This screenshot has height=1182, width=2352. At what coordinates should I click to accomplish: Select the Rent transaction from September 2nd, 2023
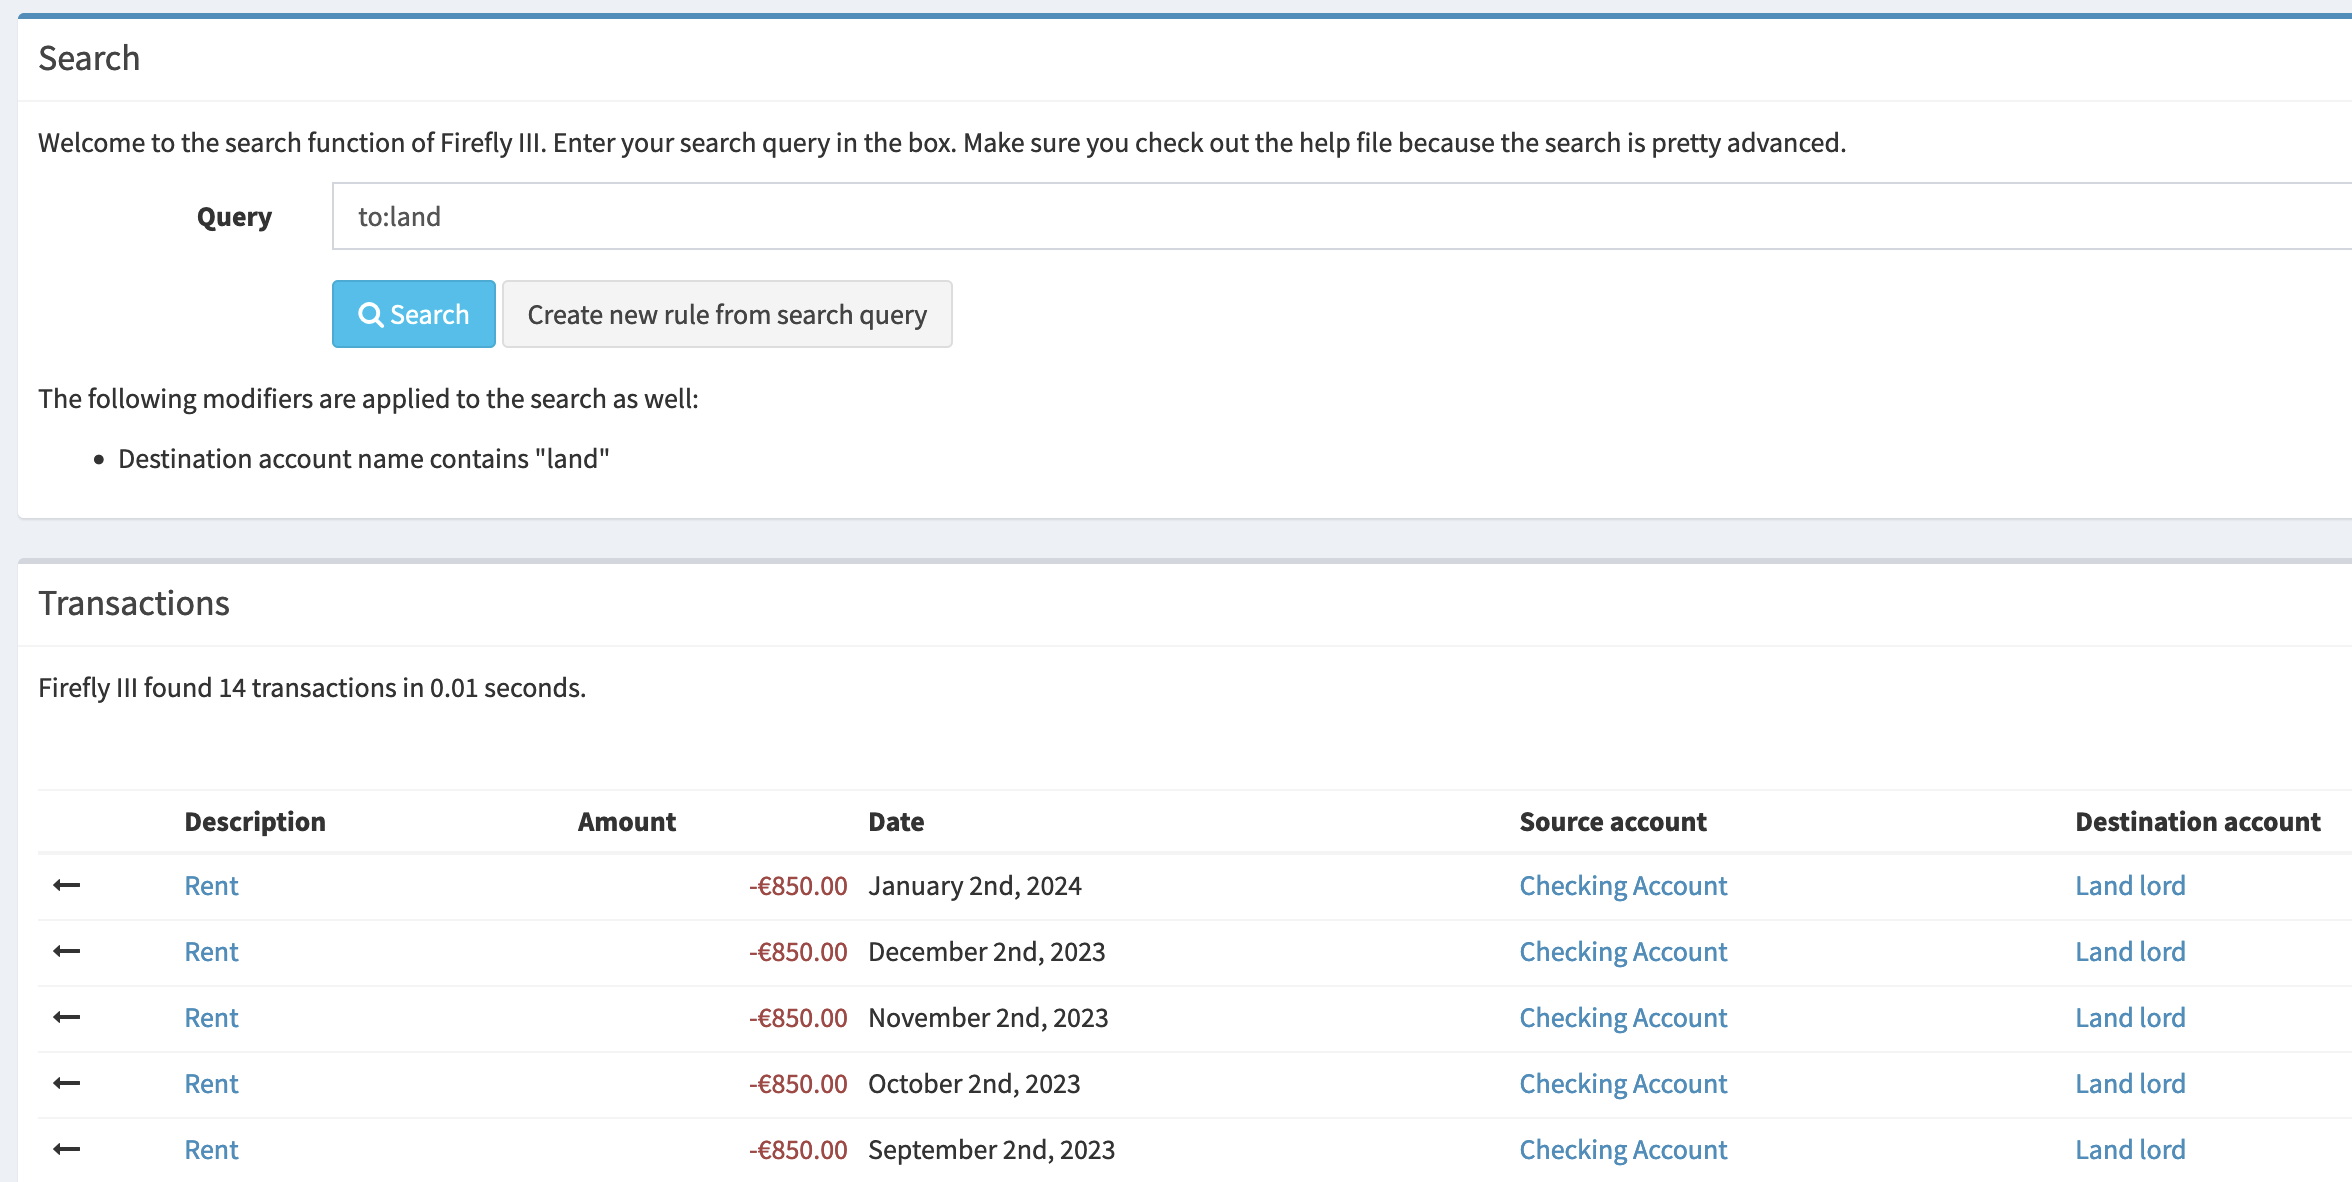coord(211,1149)
